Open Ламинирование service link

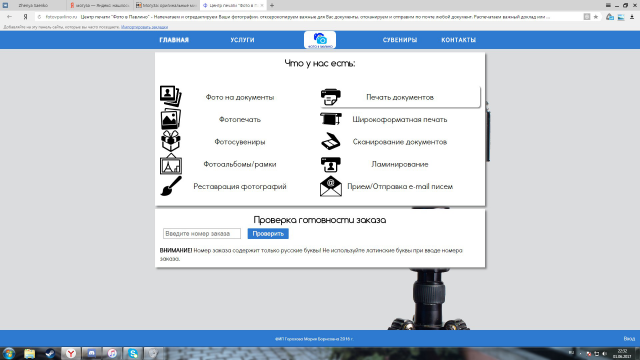[x=400, y=164]
